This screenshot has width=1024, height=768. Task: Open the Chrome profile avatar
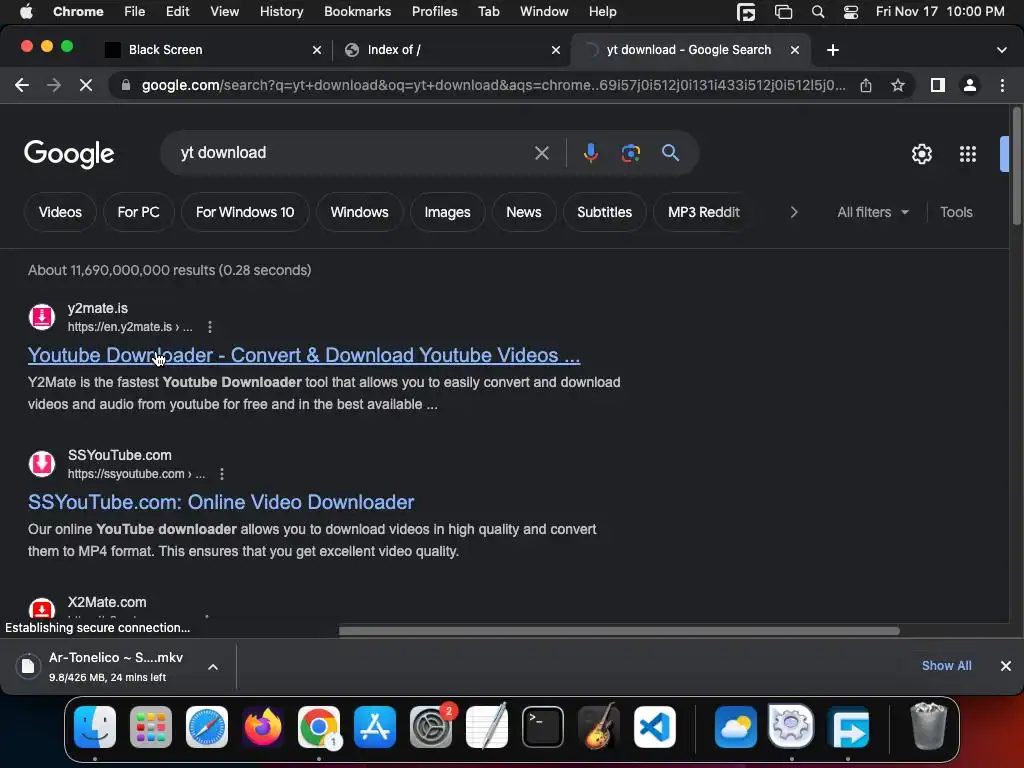(x=970, y=85)
